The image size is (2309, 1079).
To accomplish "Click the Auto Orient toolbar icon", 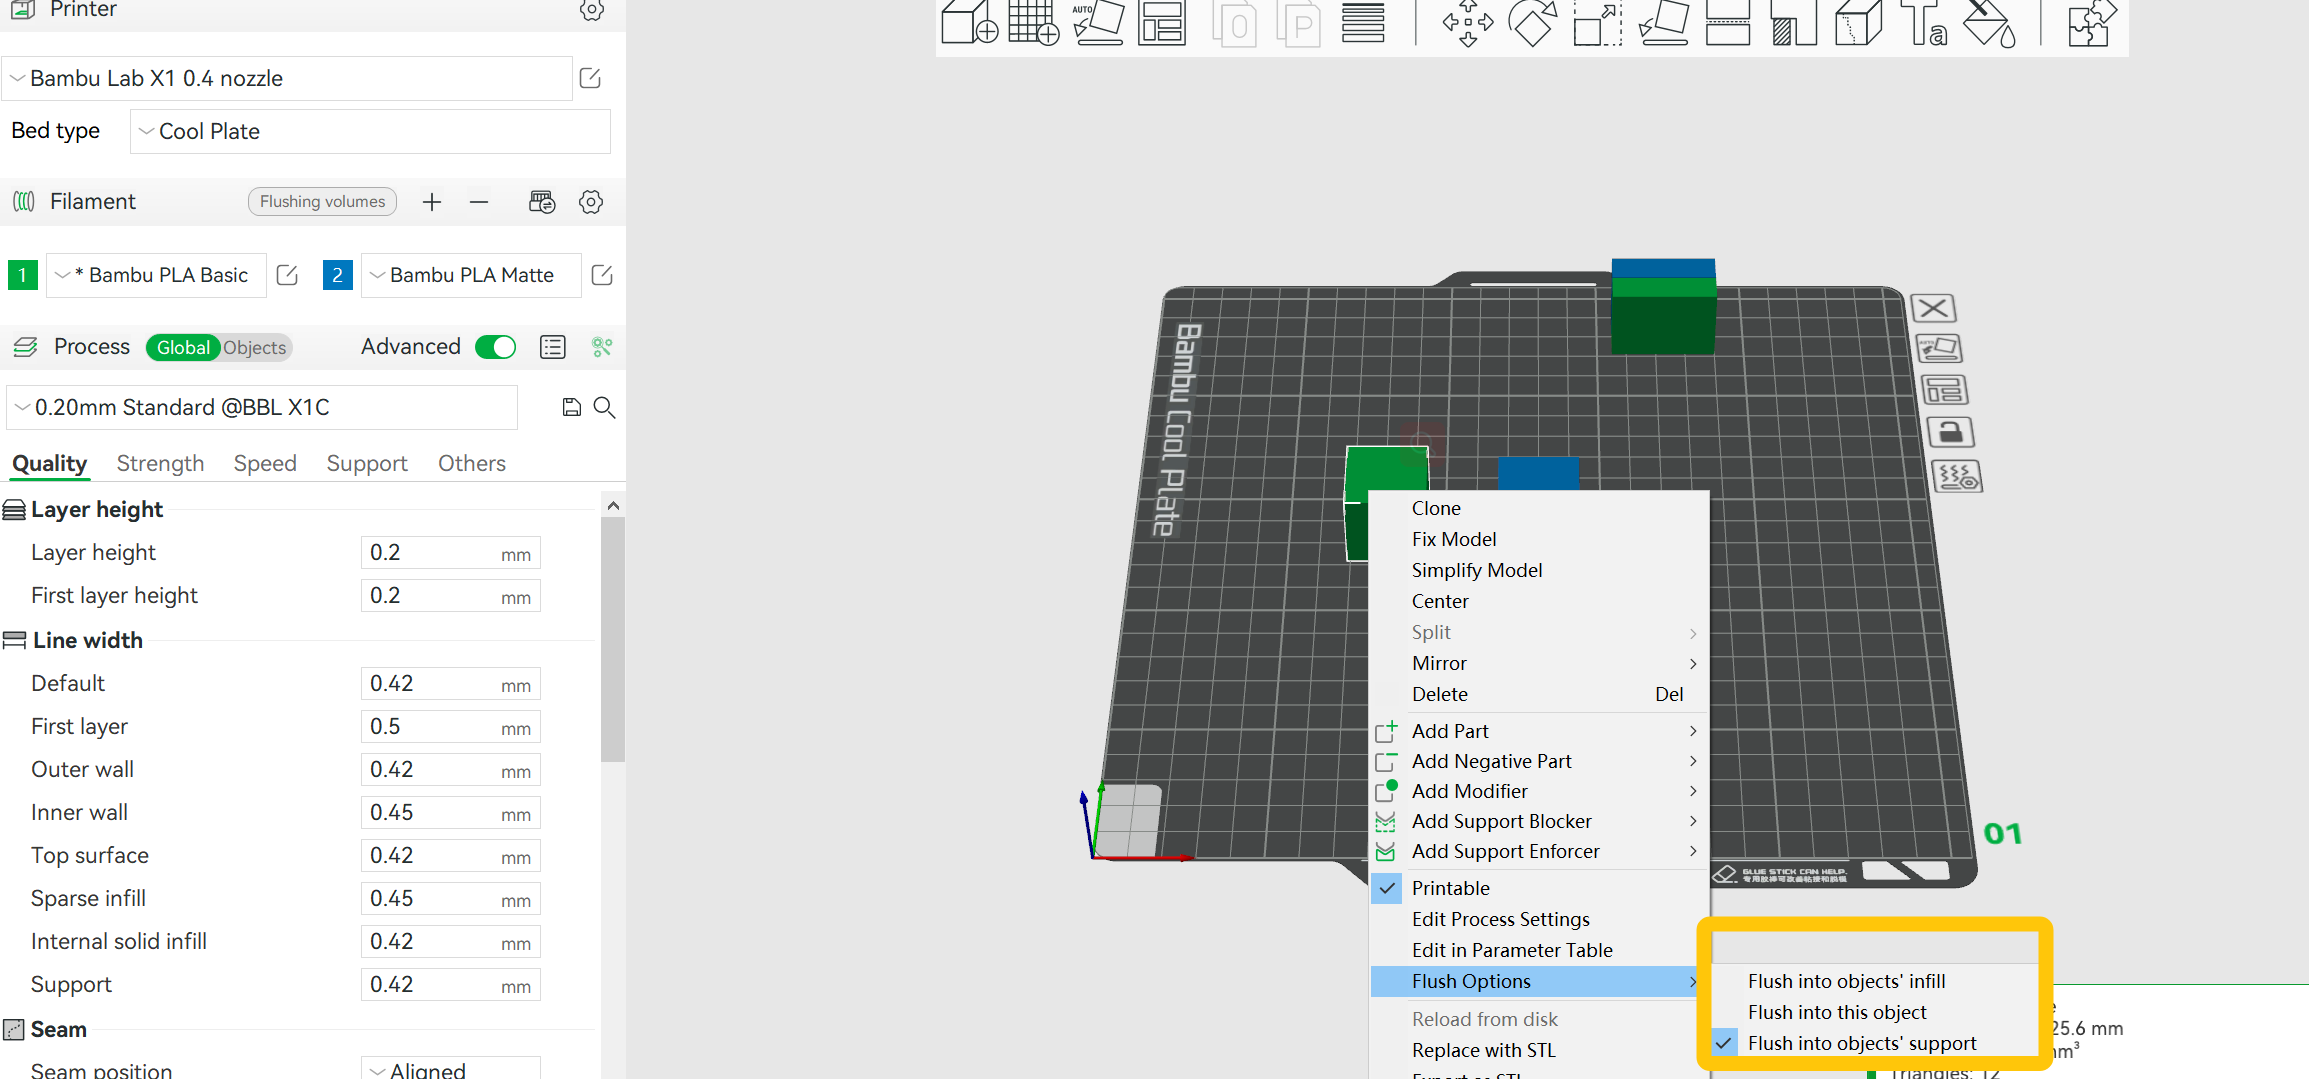I will pos(1097,25).
